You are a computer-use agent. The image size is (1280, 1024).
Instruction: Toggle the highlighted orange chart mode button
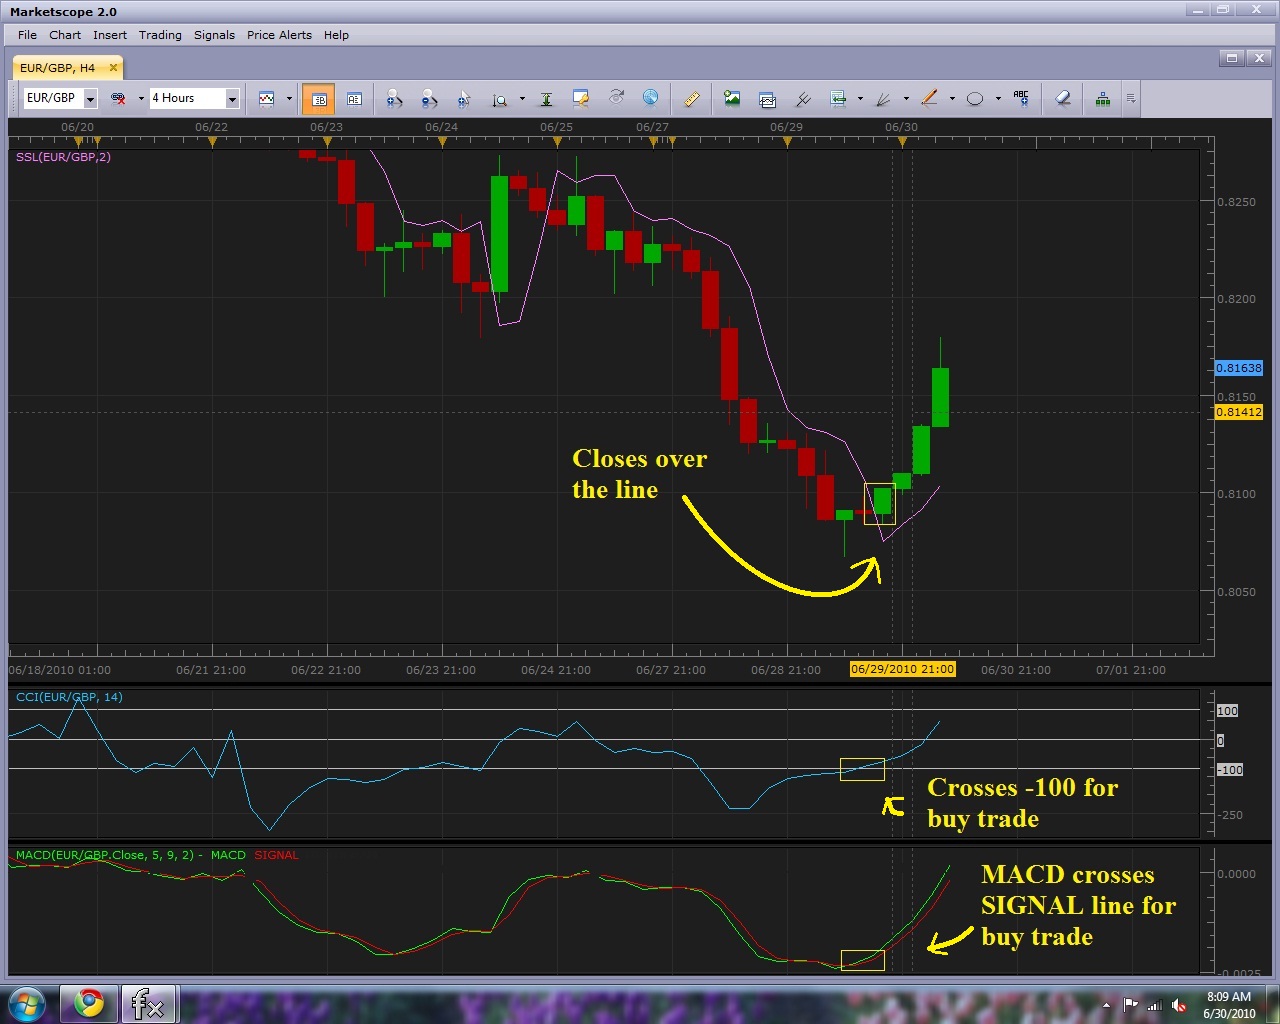point(319,99)
